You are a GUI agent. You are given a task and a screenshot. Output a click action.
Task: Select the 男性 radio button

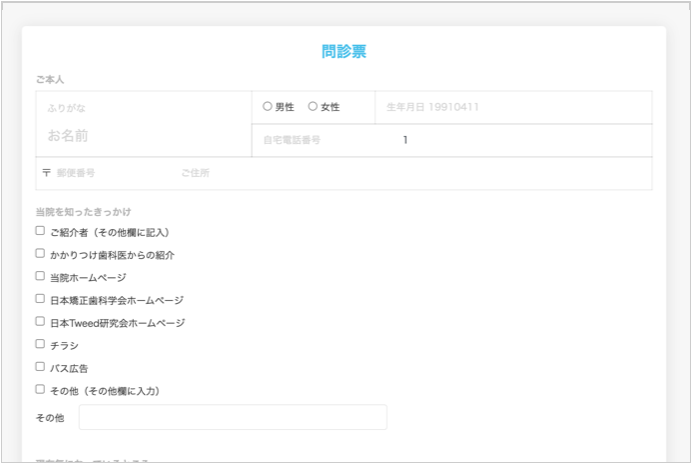coord(267,107)
